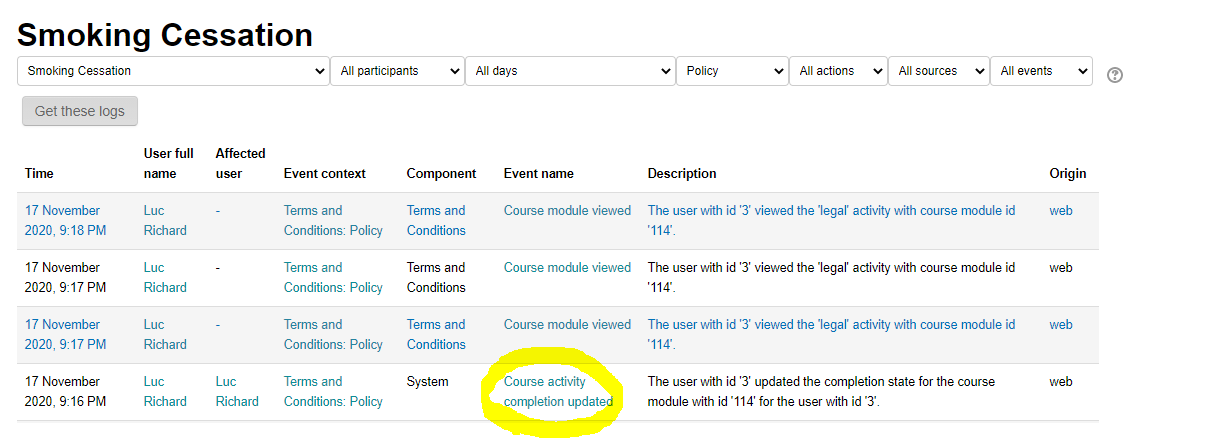This screenshot has height=439, width=1210.
Task: Expand the All participants dropdown
Action: 396,71
